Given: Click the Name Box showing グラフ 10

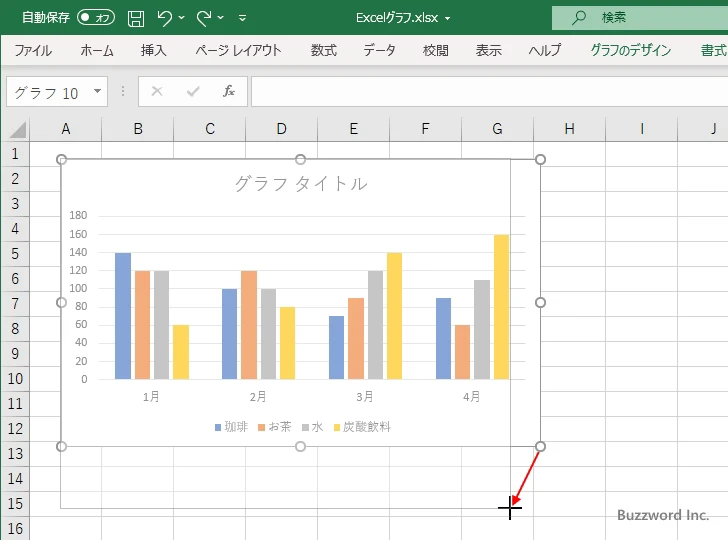Looking at the screenshot, I should point(51,92).
